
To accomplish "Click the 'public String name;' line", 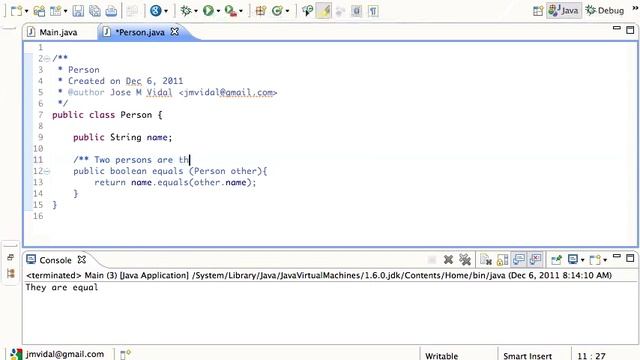I will (122, 138).
